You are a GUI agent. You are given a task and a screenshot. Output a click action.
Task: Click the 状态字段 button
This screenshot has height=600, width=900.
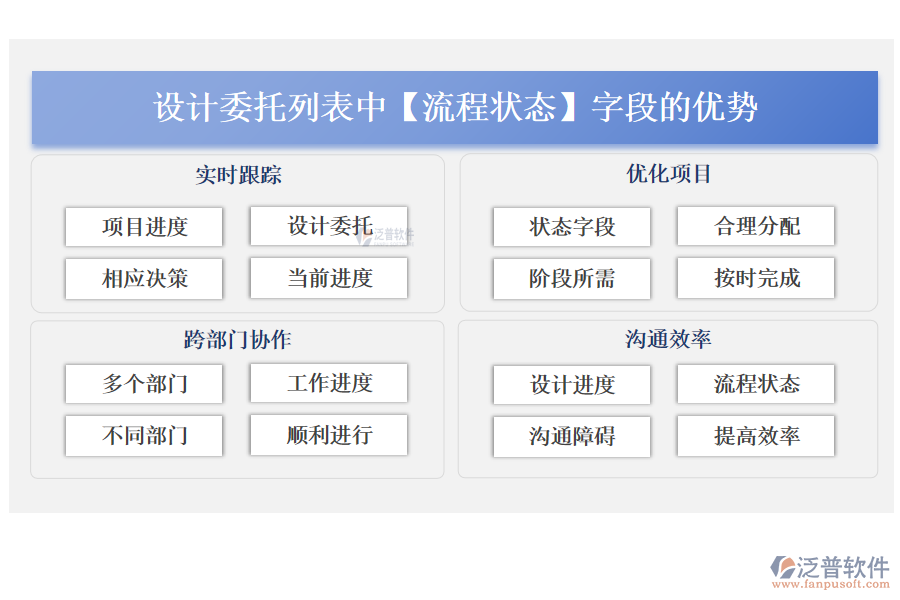pos(570,227)
